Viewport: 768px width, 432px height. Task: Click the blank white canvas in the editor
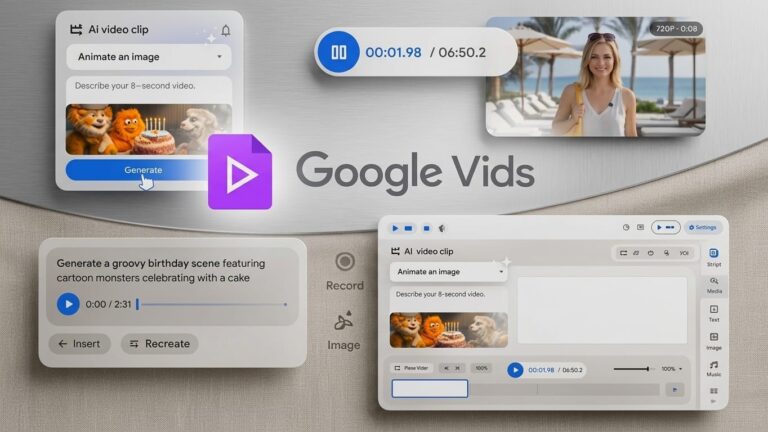tap(602, 311)
